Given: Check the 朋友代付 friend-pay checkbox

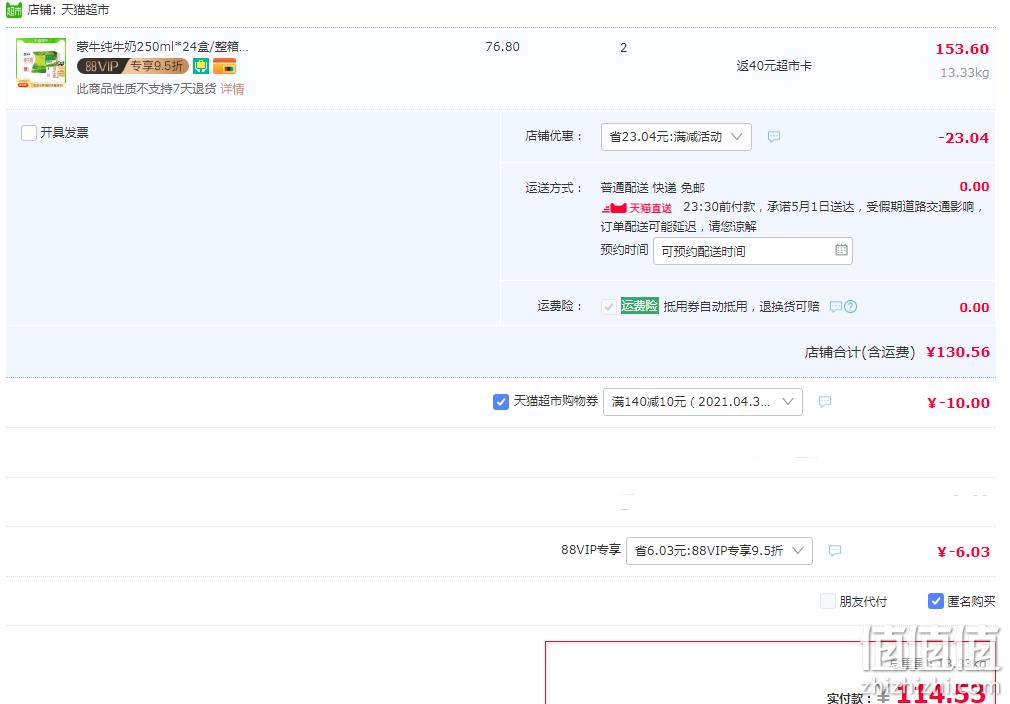Looking at the screenshot, I should [828, 601].
